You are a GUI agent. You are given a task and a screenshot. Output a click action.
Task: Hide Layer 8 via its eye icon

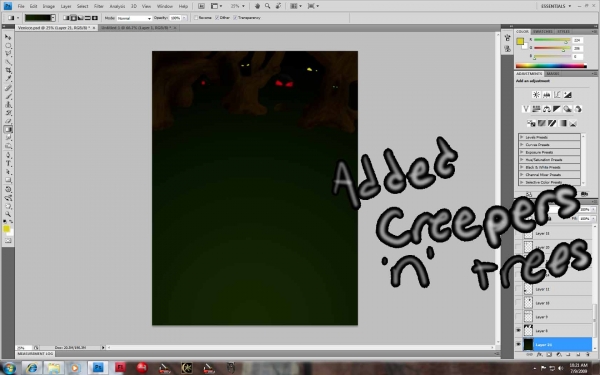[518, 331]
